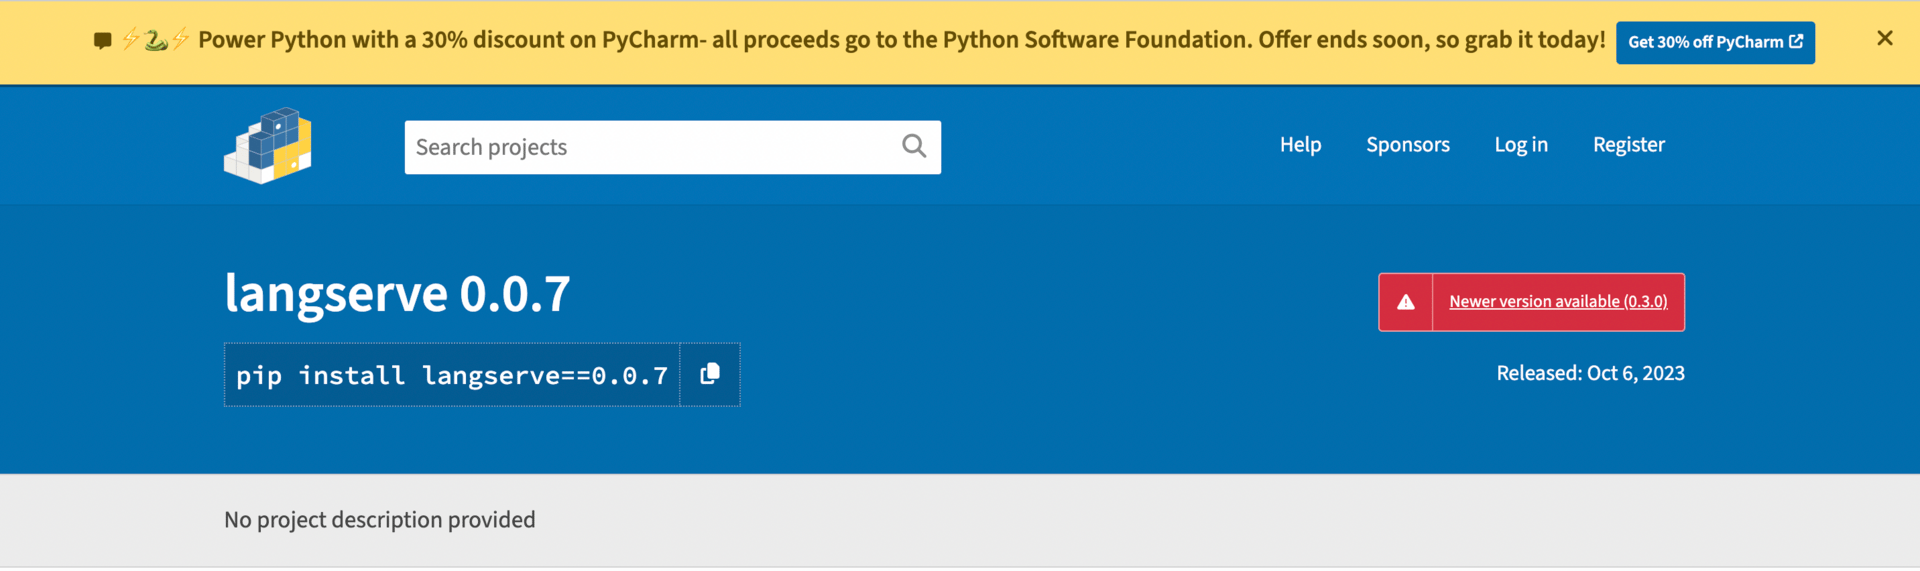1920x571 pixels.
Task: Click the PyPI logo to go home
Action: click(x=267, y=146)
